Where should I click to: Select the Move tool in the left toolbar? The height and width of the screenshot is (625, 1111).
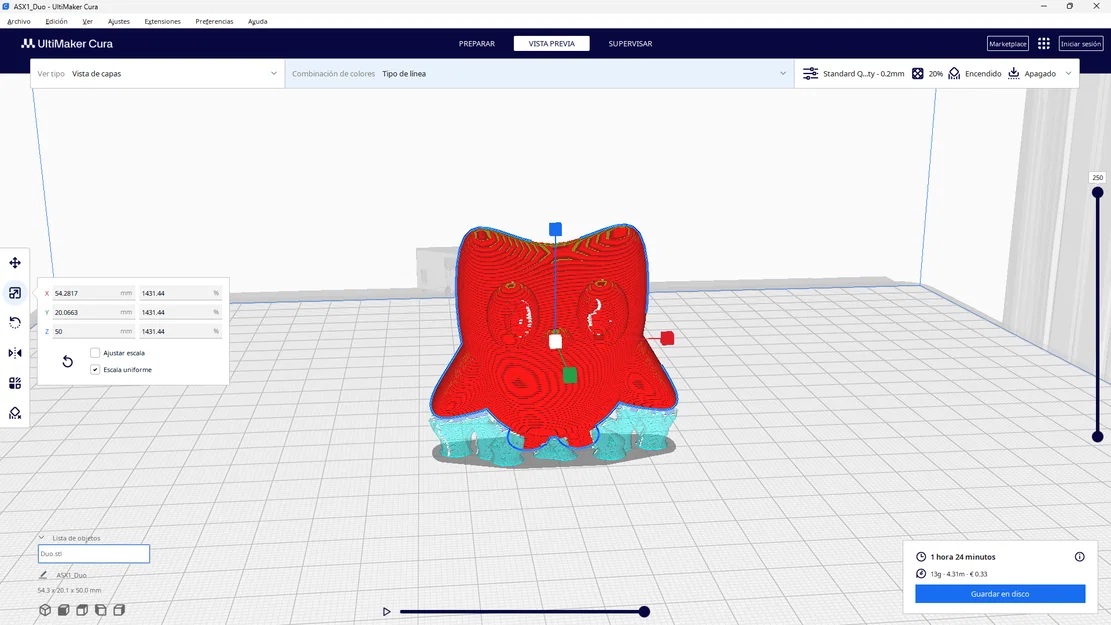click(14, 262)
